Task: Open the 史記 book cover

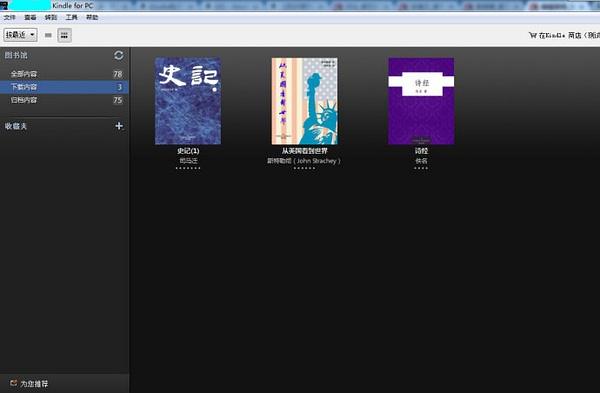Action: tap(188, 101)
